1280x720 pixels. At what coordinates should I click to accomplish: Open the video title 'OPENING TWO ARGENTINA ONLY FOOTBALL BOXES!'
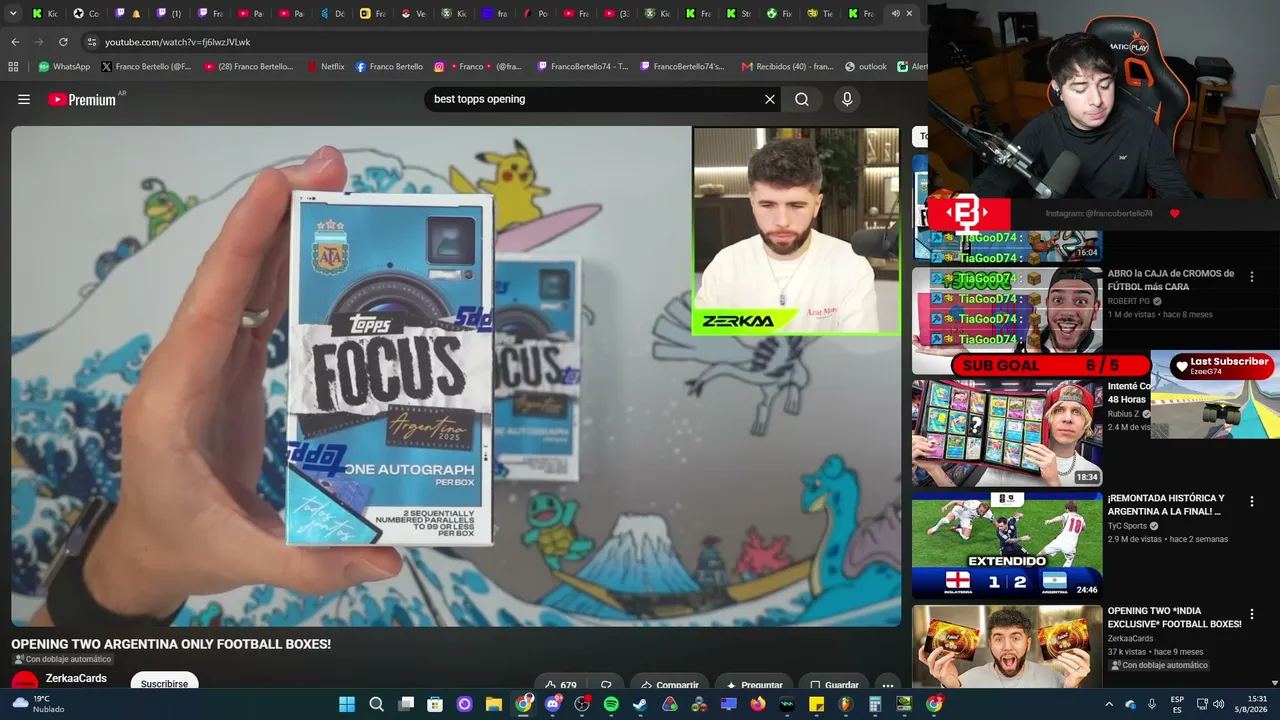tap(171, 644)
